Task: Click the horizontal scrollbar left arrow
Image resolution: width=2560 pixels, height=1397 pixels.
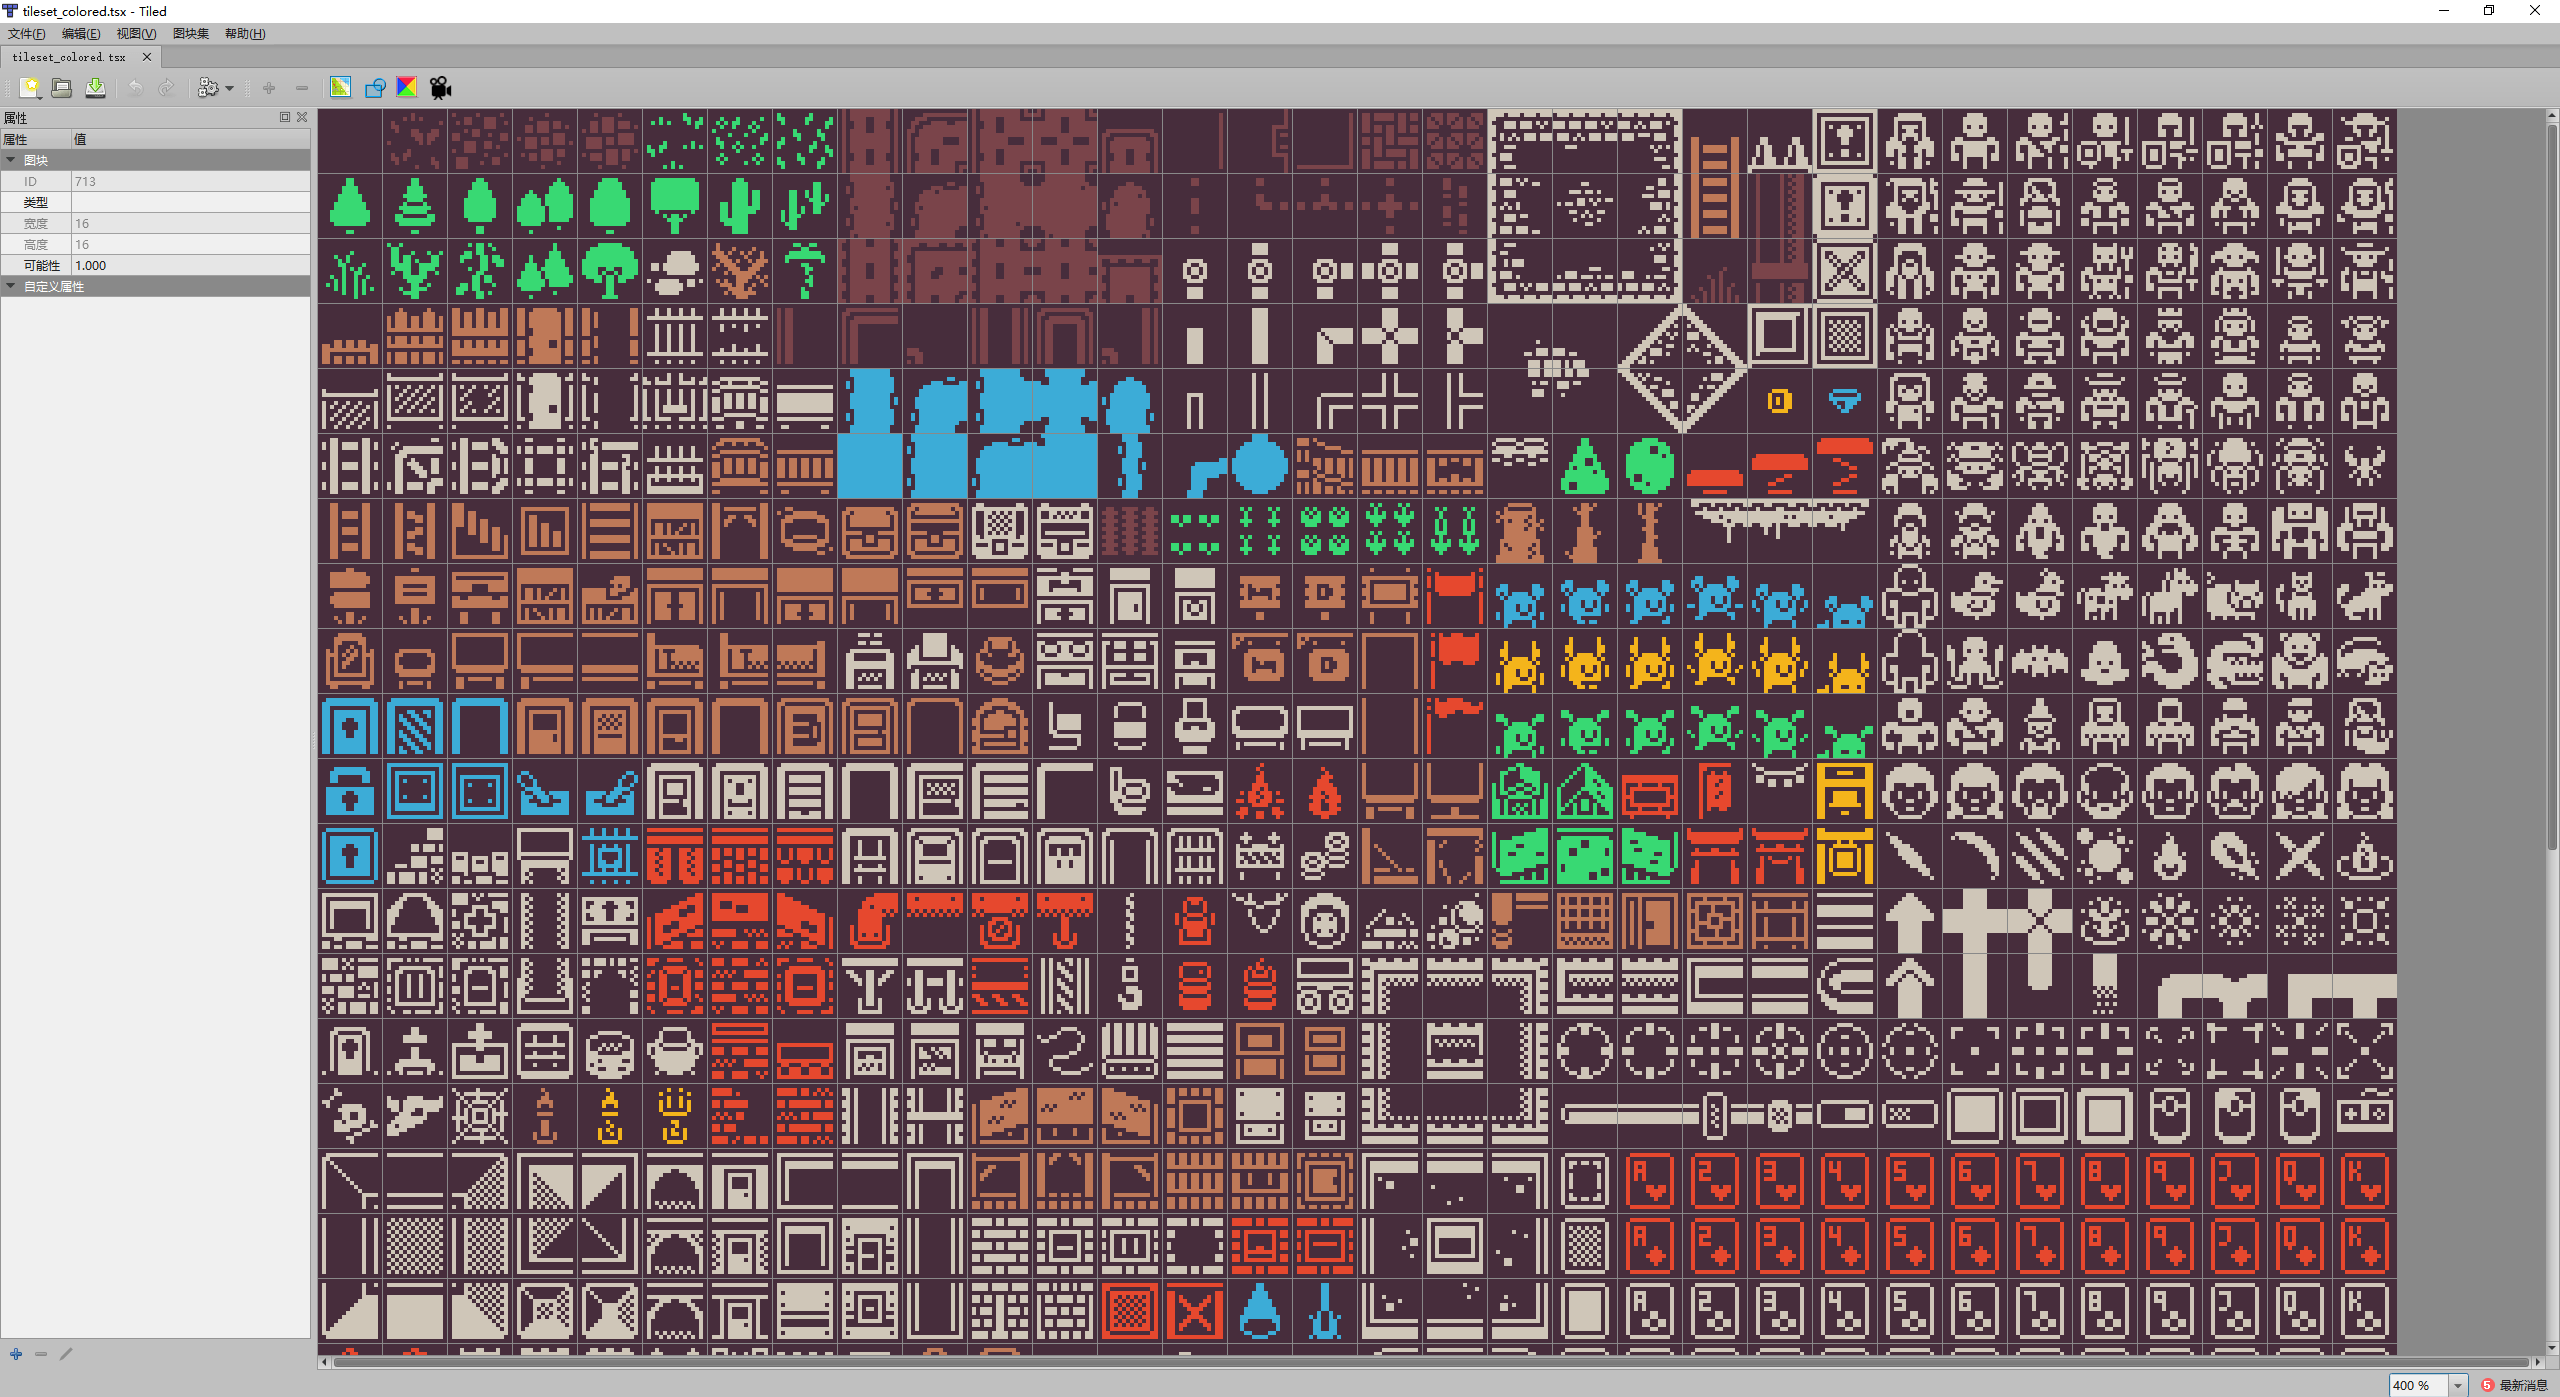Action: coord(323,1362)
